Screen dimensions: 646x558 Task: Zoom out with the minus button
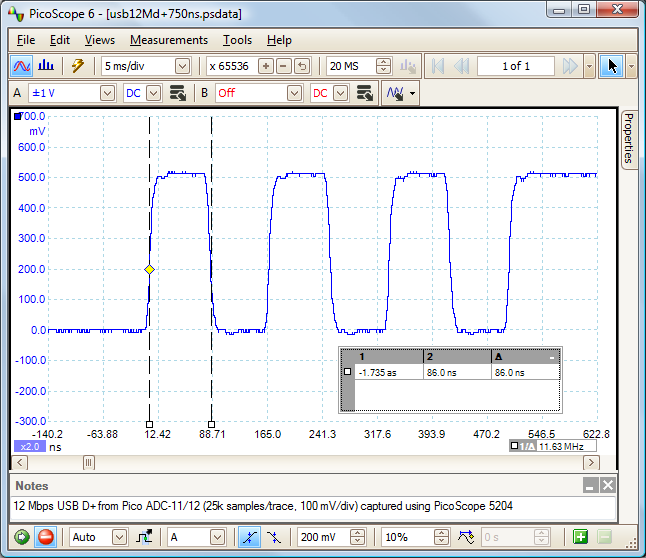pos(284,66)
